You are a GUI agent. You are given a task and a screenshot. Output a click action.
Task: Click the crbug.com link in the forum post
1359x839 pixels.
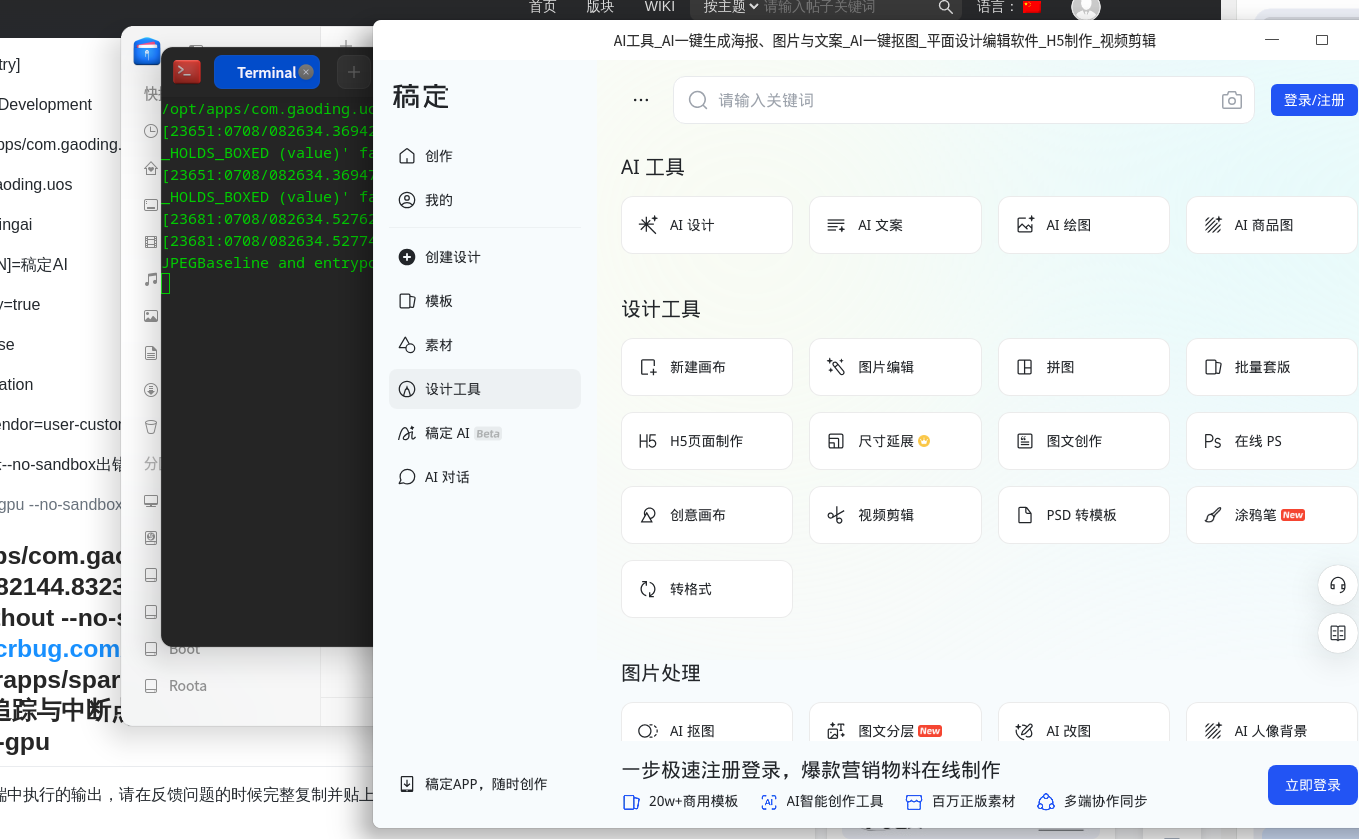pos(59,649)
